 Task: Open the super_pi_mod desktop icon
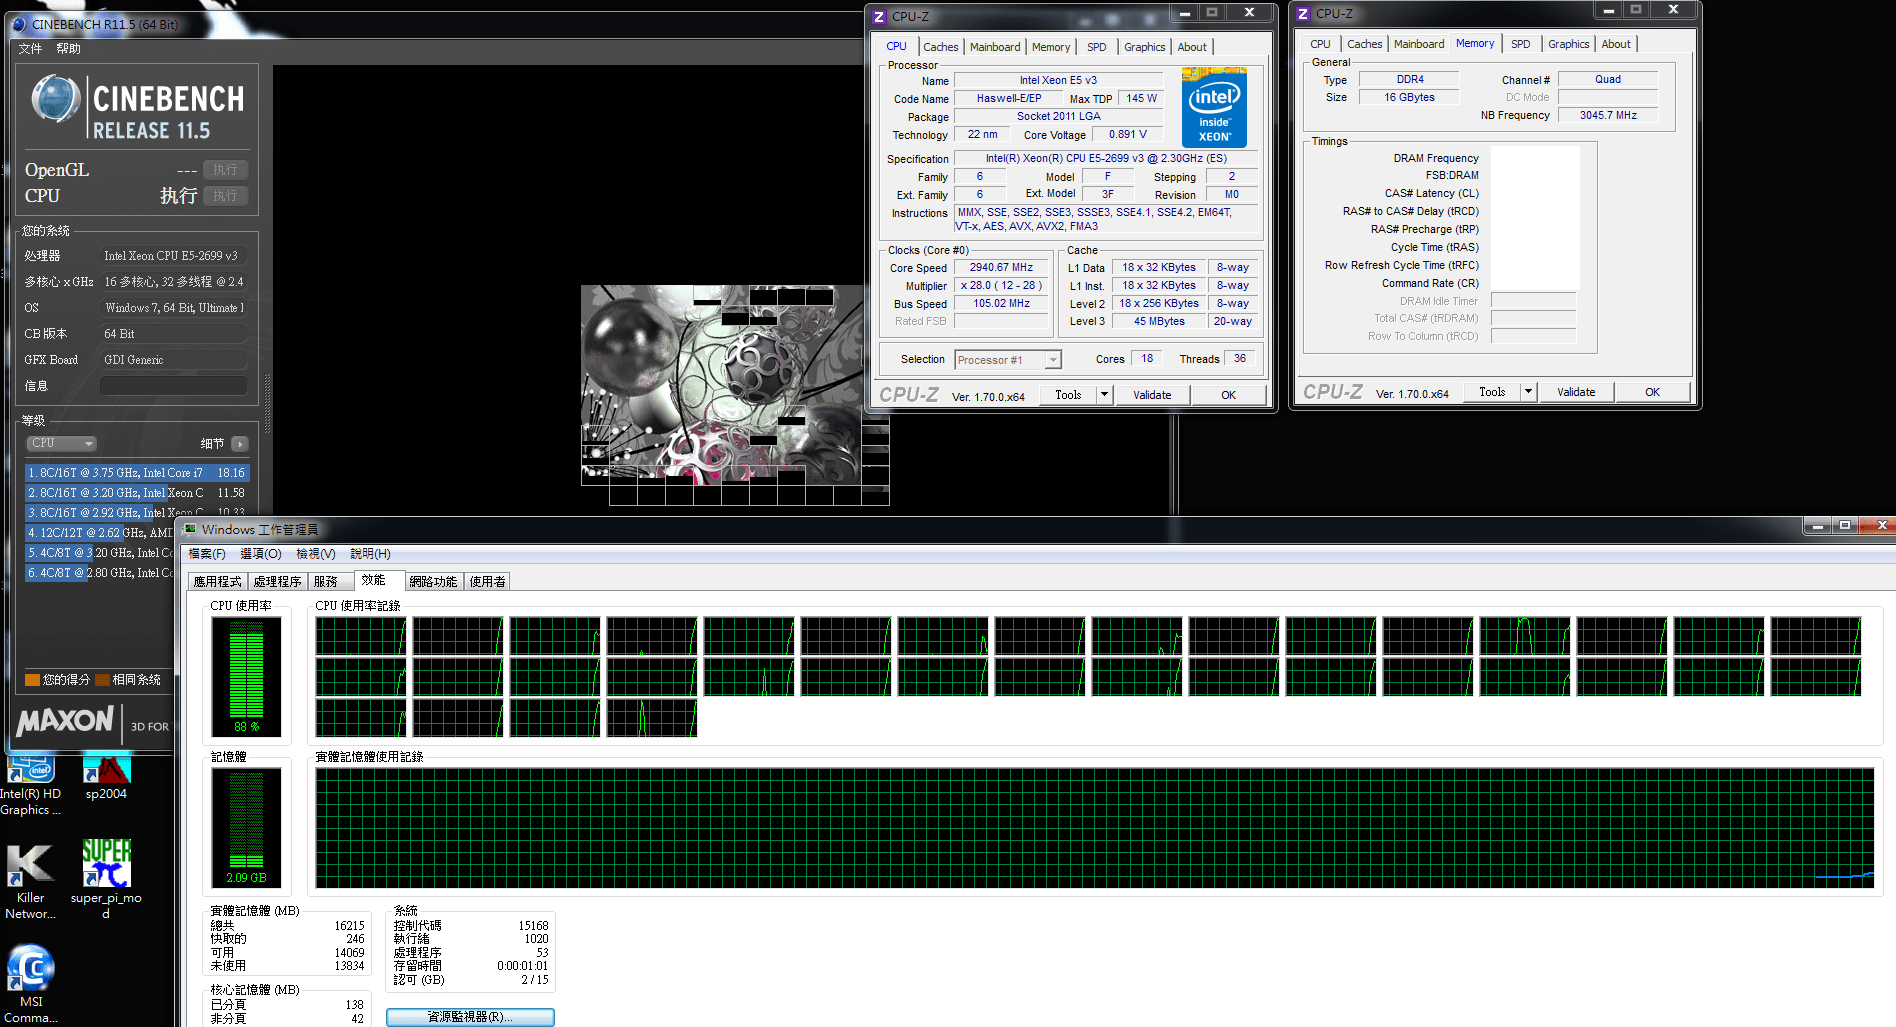point(106,878)
